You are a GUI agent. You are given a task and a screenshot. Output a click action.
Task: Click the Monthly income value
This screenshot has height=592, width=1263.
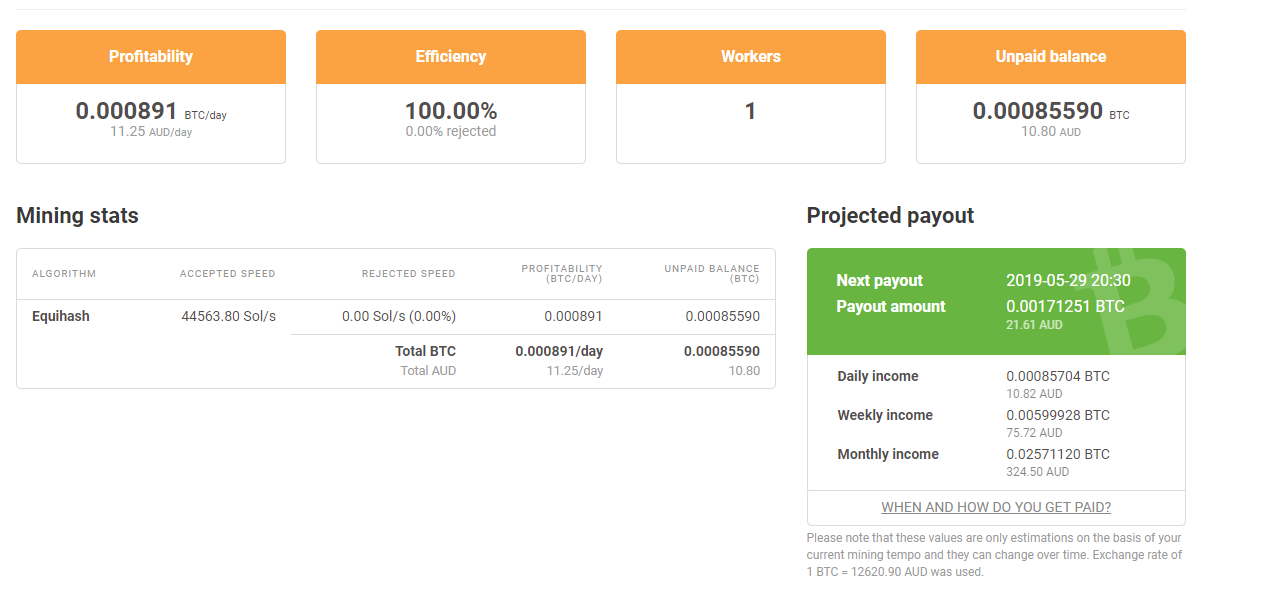click(1058, 455)
